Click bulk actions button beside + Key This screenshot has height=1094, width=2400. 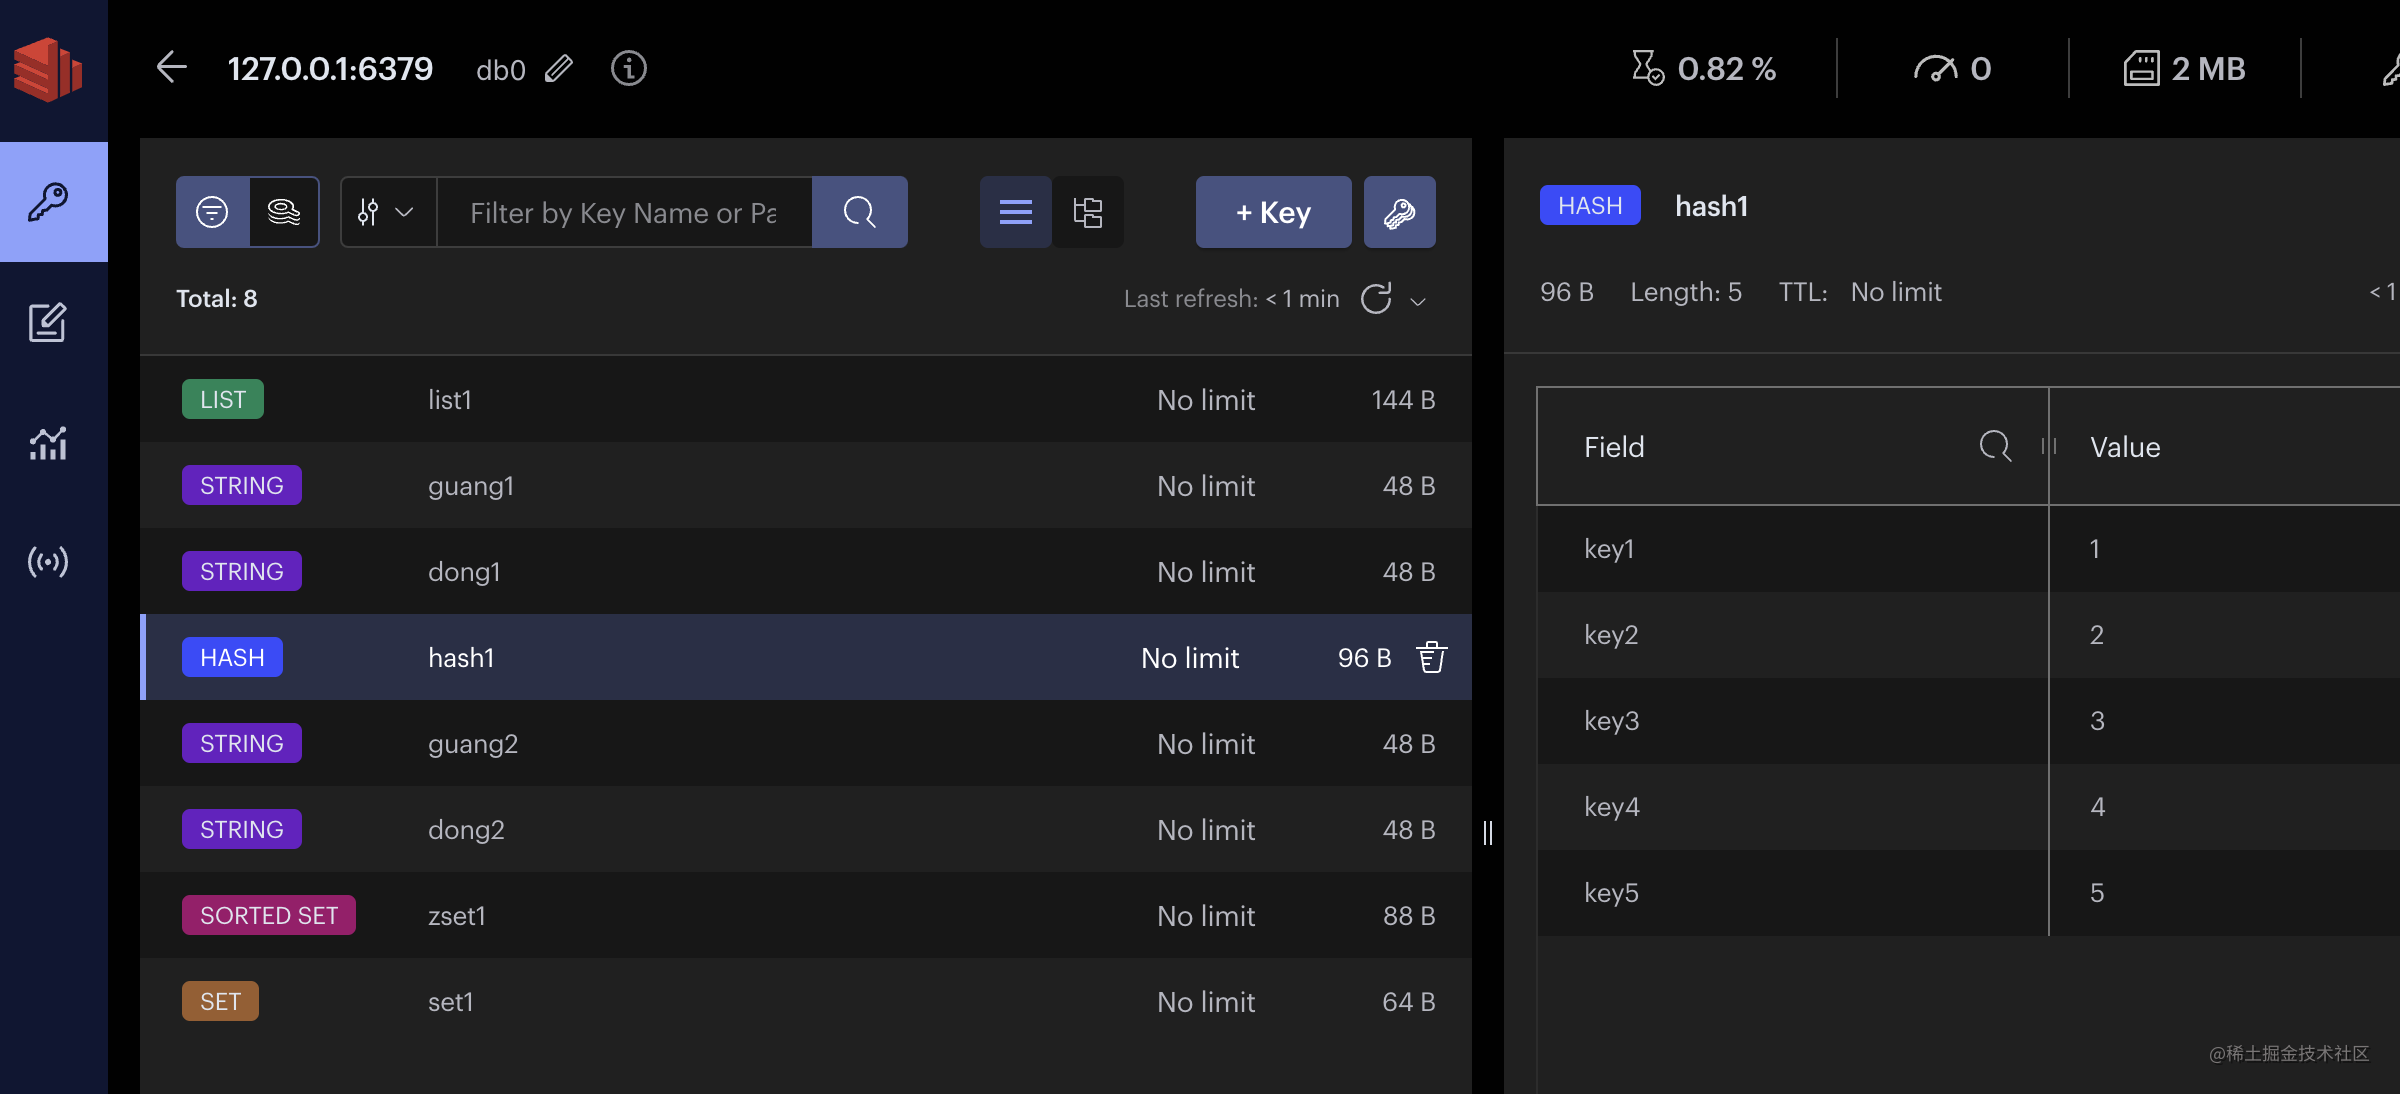1399,212
